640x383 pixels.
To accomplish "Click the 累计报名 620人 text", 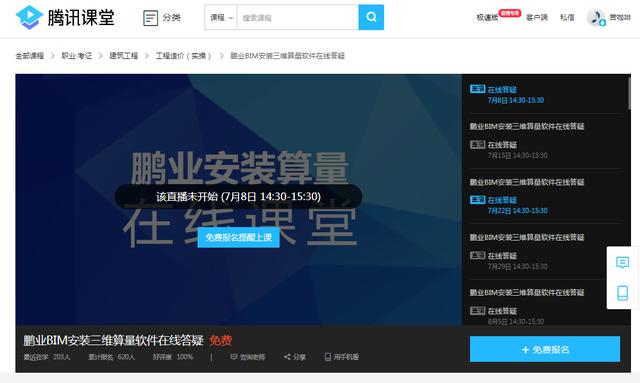I will tap(111, 357).
